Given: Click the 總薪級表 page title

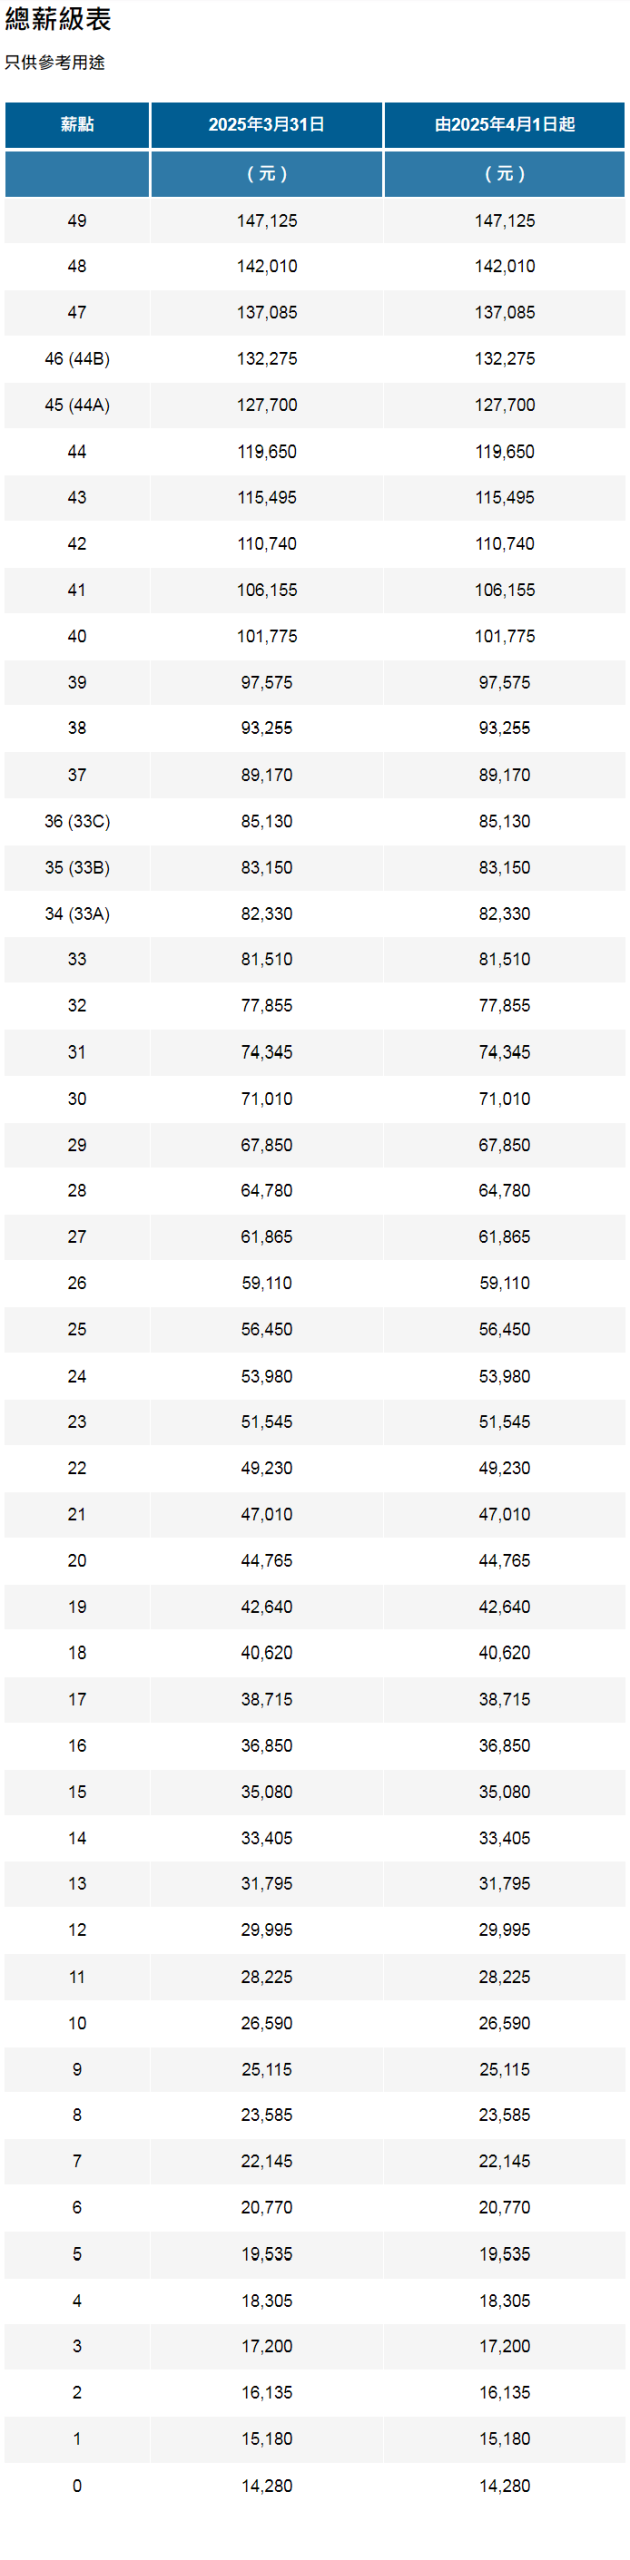Looking at the screenshot, I should coord(58,19).
